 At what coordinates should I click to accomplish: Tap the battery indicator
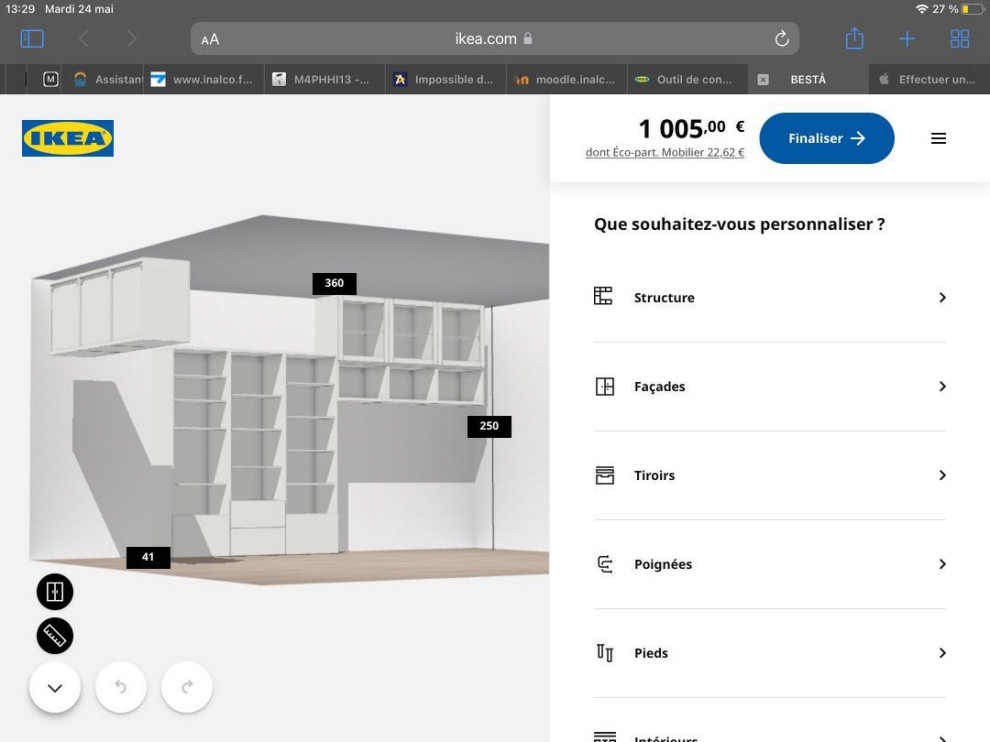pos(972,9)
